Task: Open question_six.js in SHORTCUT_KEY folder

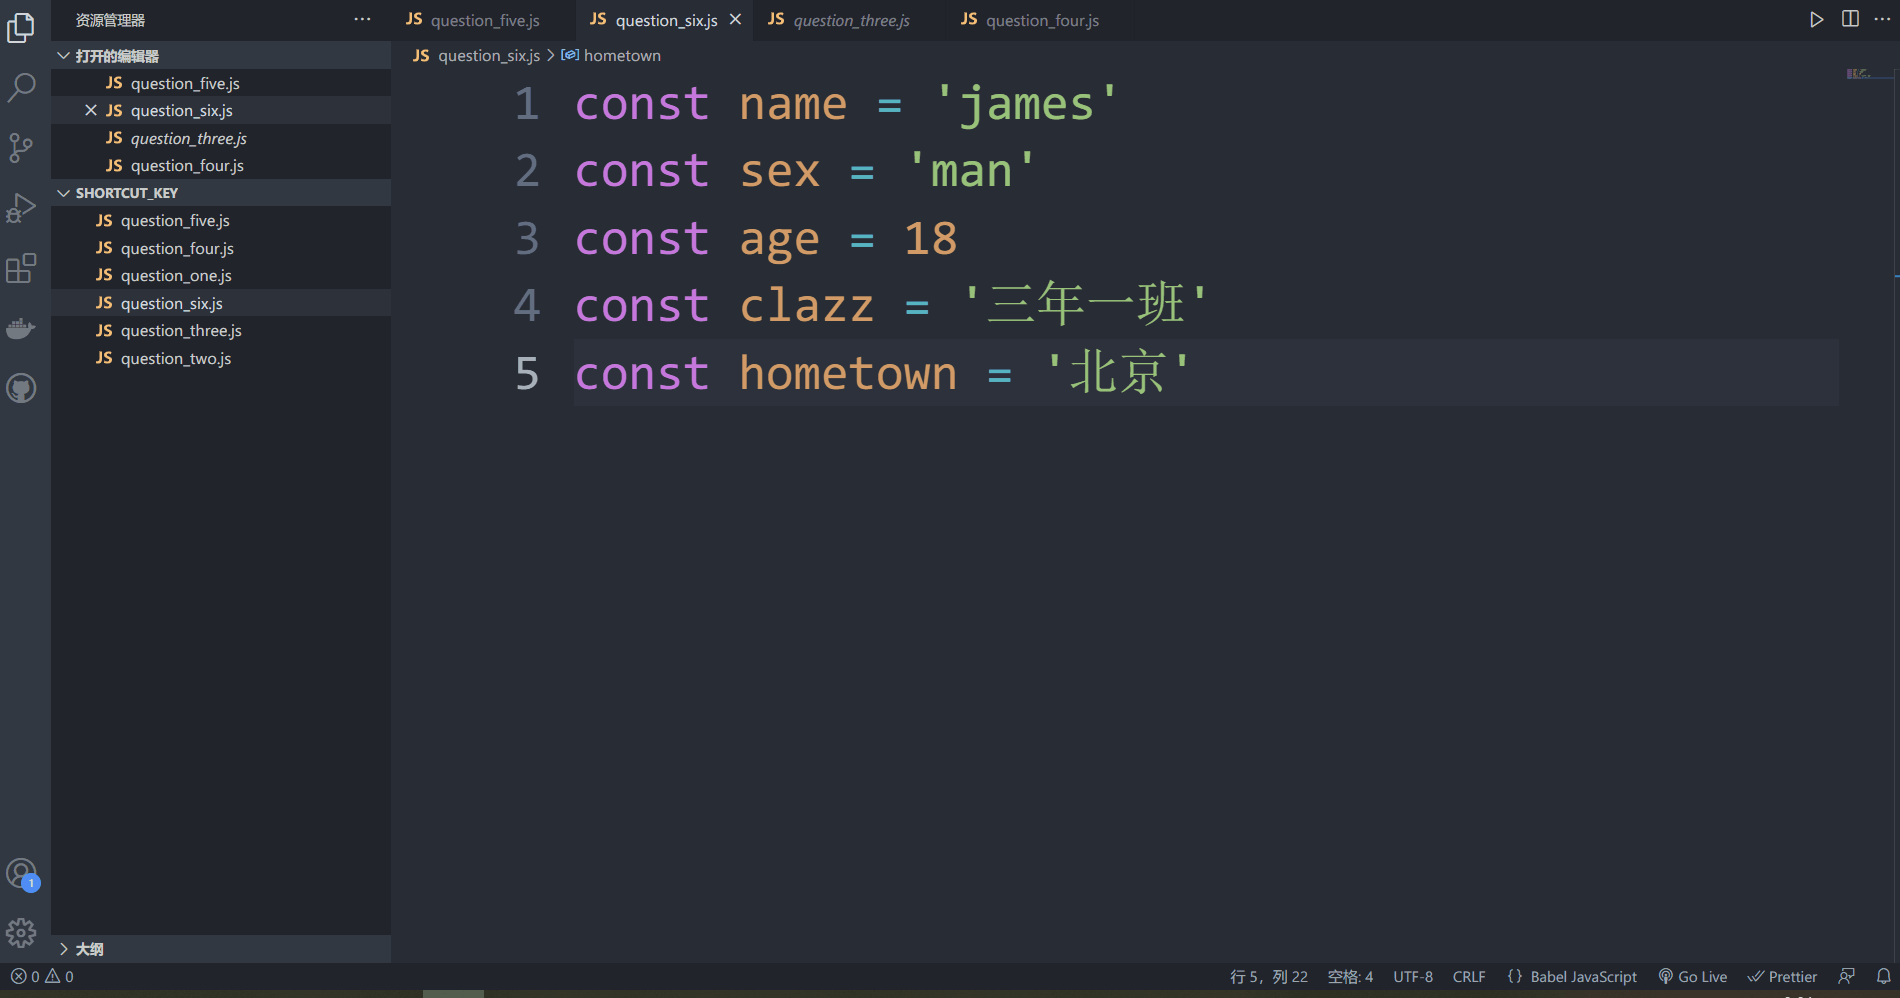Action: click(x=221, y=303)
